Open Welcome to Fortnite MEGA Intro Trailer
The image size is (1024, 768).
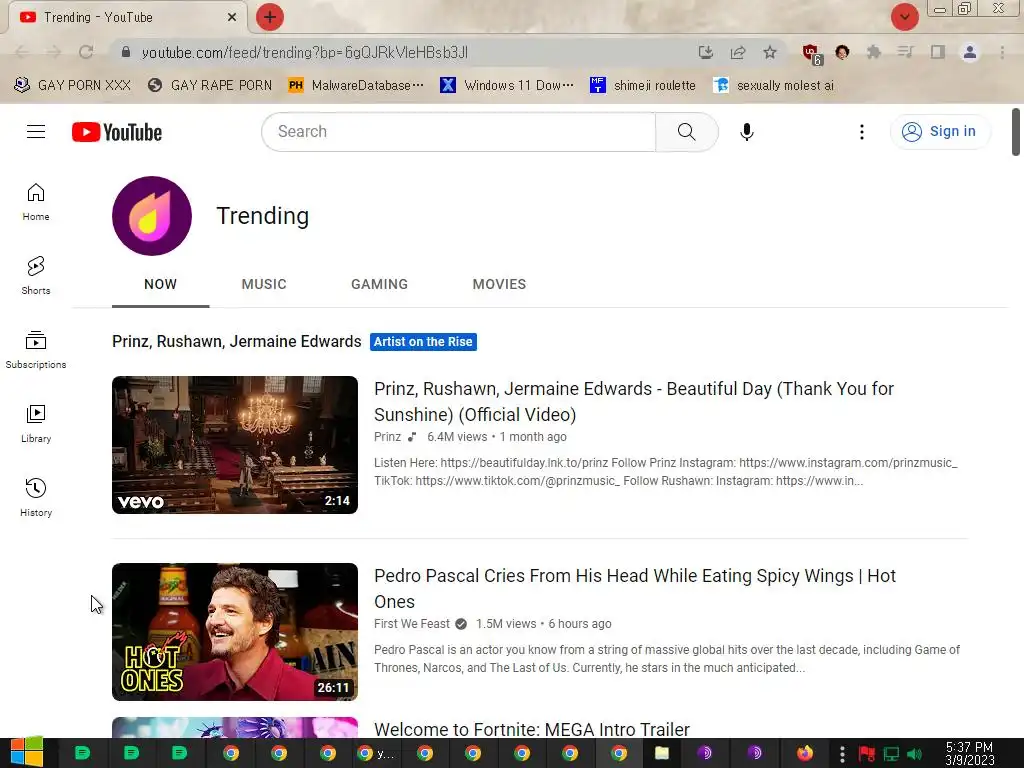(532, 729)
